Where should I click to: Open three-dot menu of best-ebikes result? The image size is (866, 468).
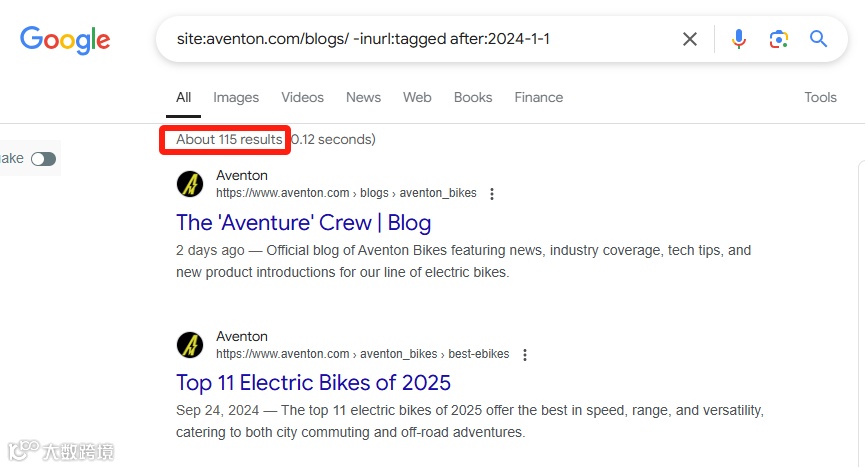click(525, 354)
